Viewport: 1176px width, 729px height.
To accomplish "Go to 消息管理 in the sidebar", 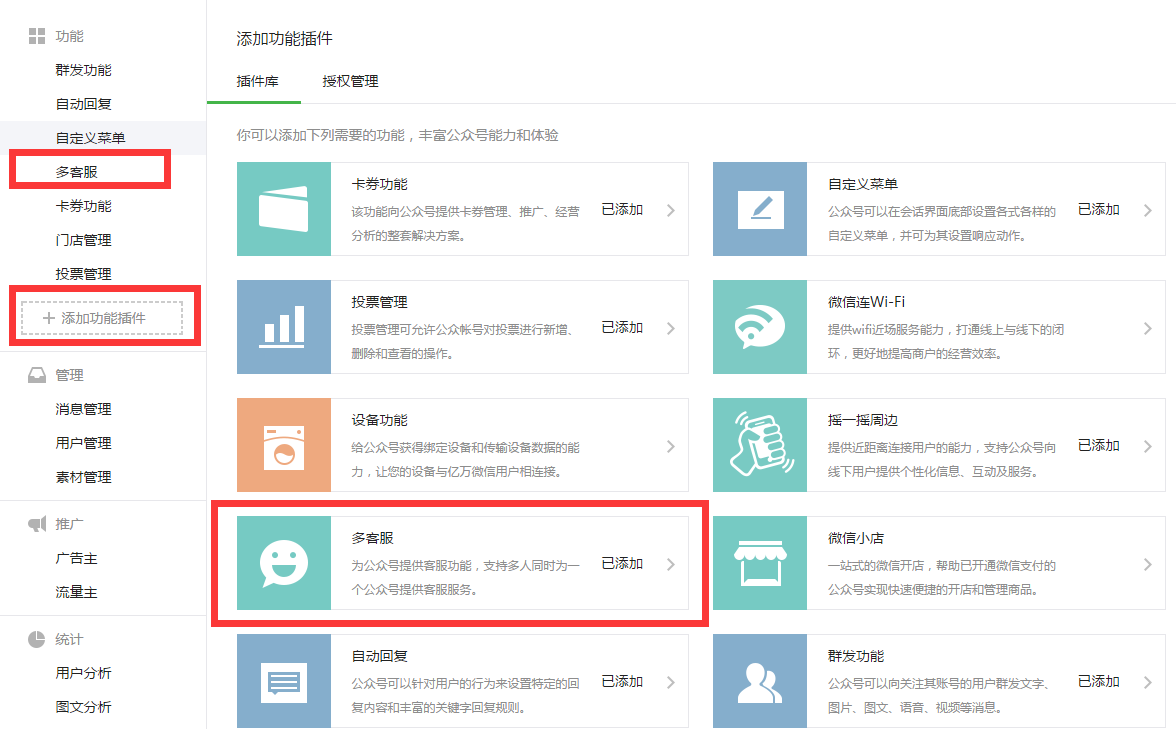I will (83, 409).
